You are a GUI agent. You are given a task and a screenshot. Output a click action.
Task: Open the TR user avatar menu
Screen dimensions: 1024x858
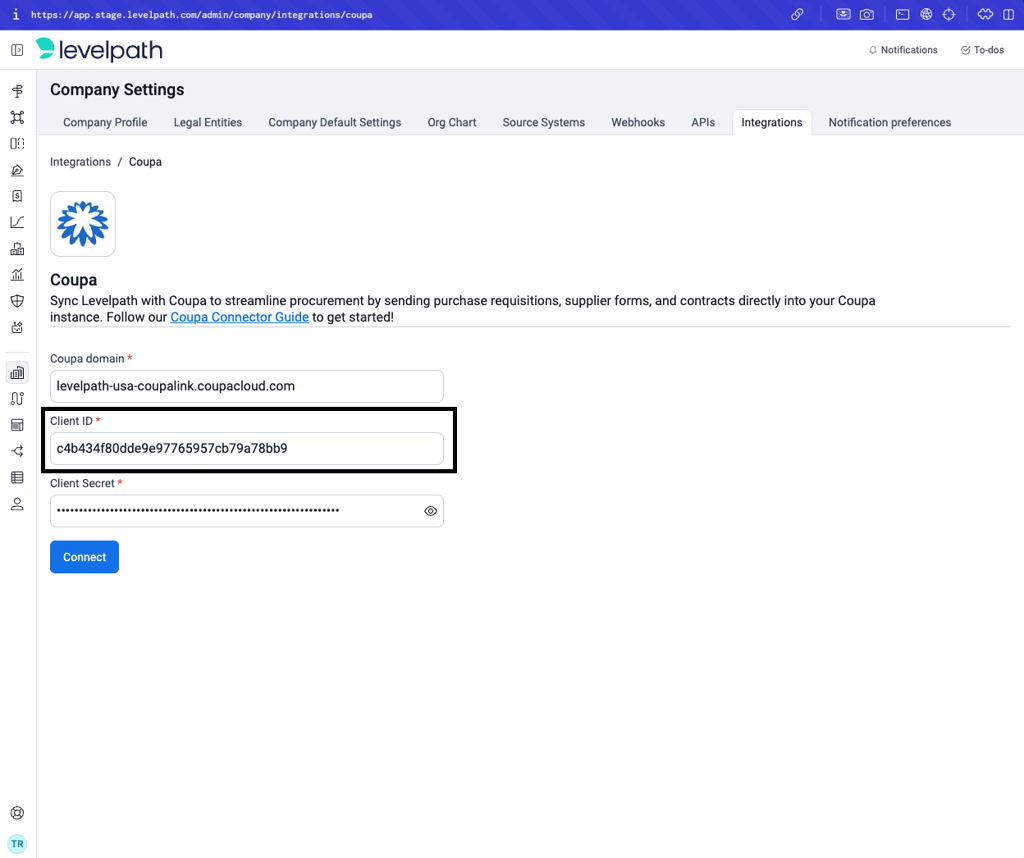(17, 843)
